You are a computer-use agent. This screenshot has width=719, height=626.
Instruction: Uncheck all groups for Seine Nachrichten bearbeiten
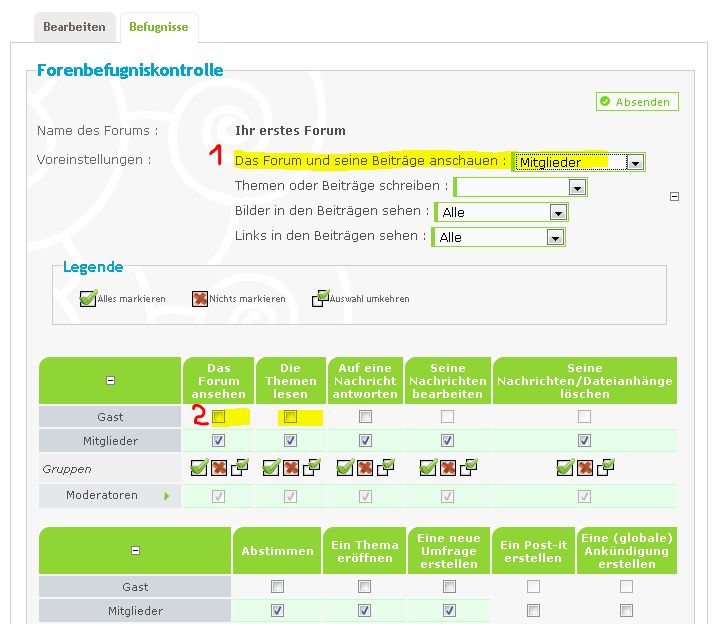coord(448,468)
